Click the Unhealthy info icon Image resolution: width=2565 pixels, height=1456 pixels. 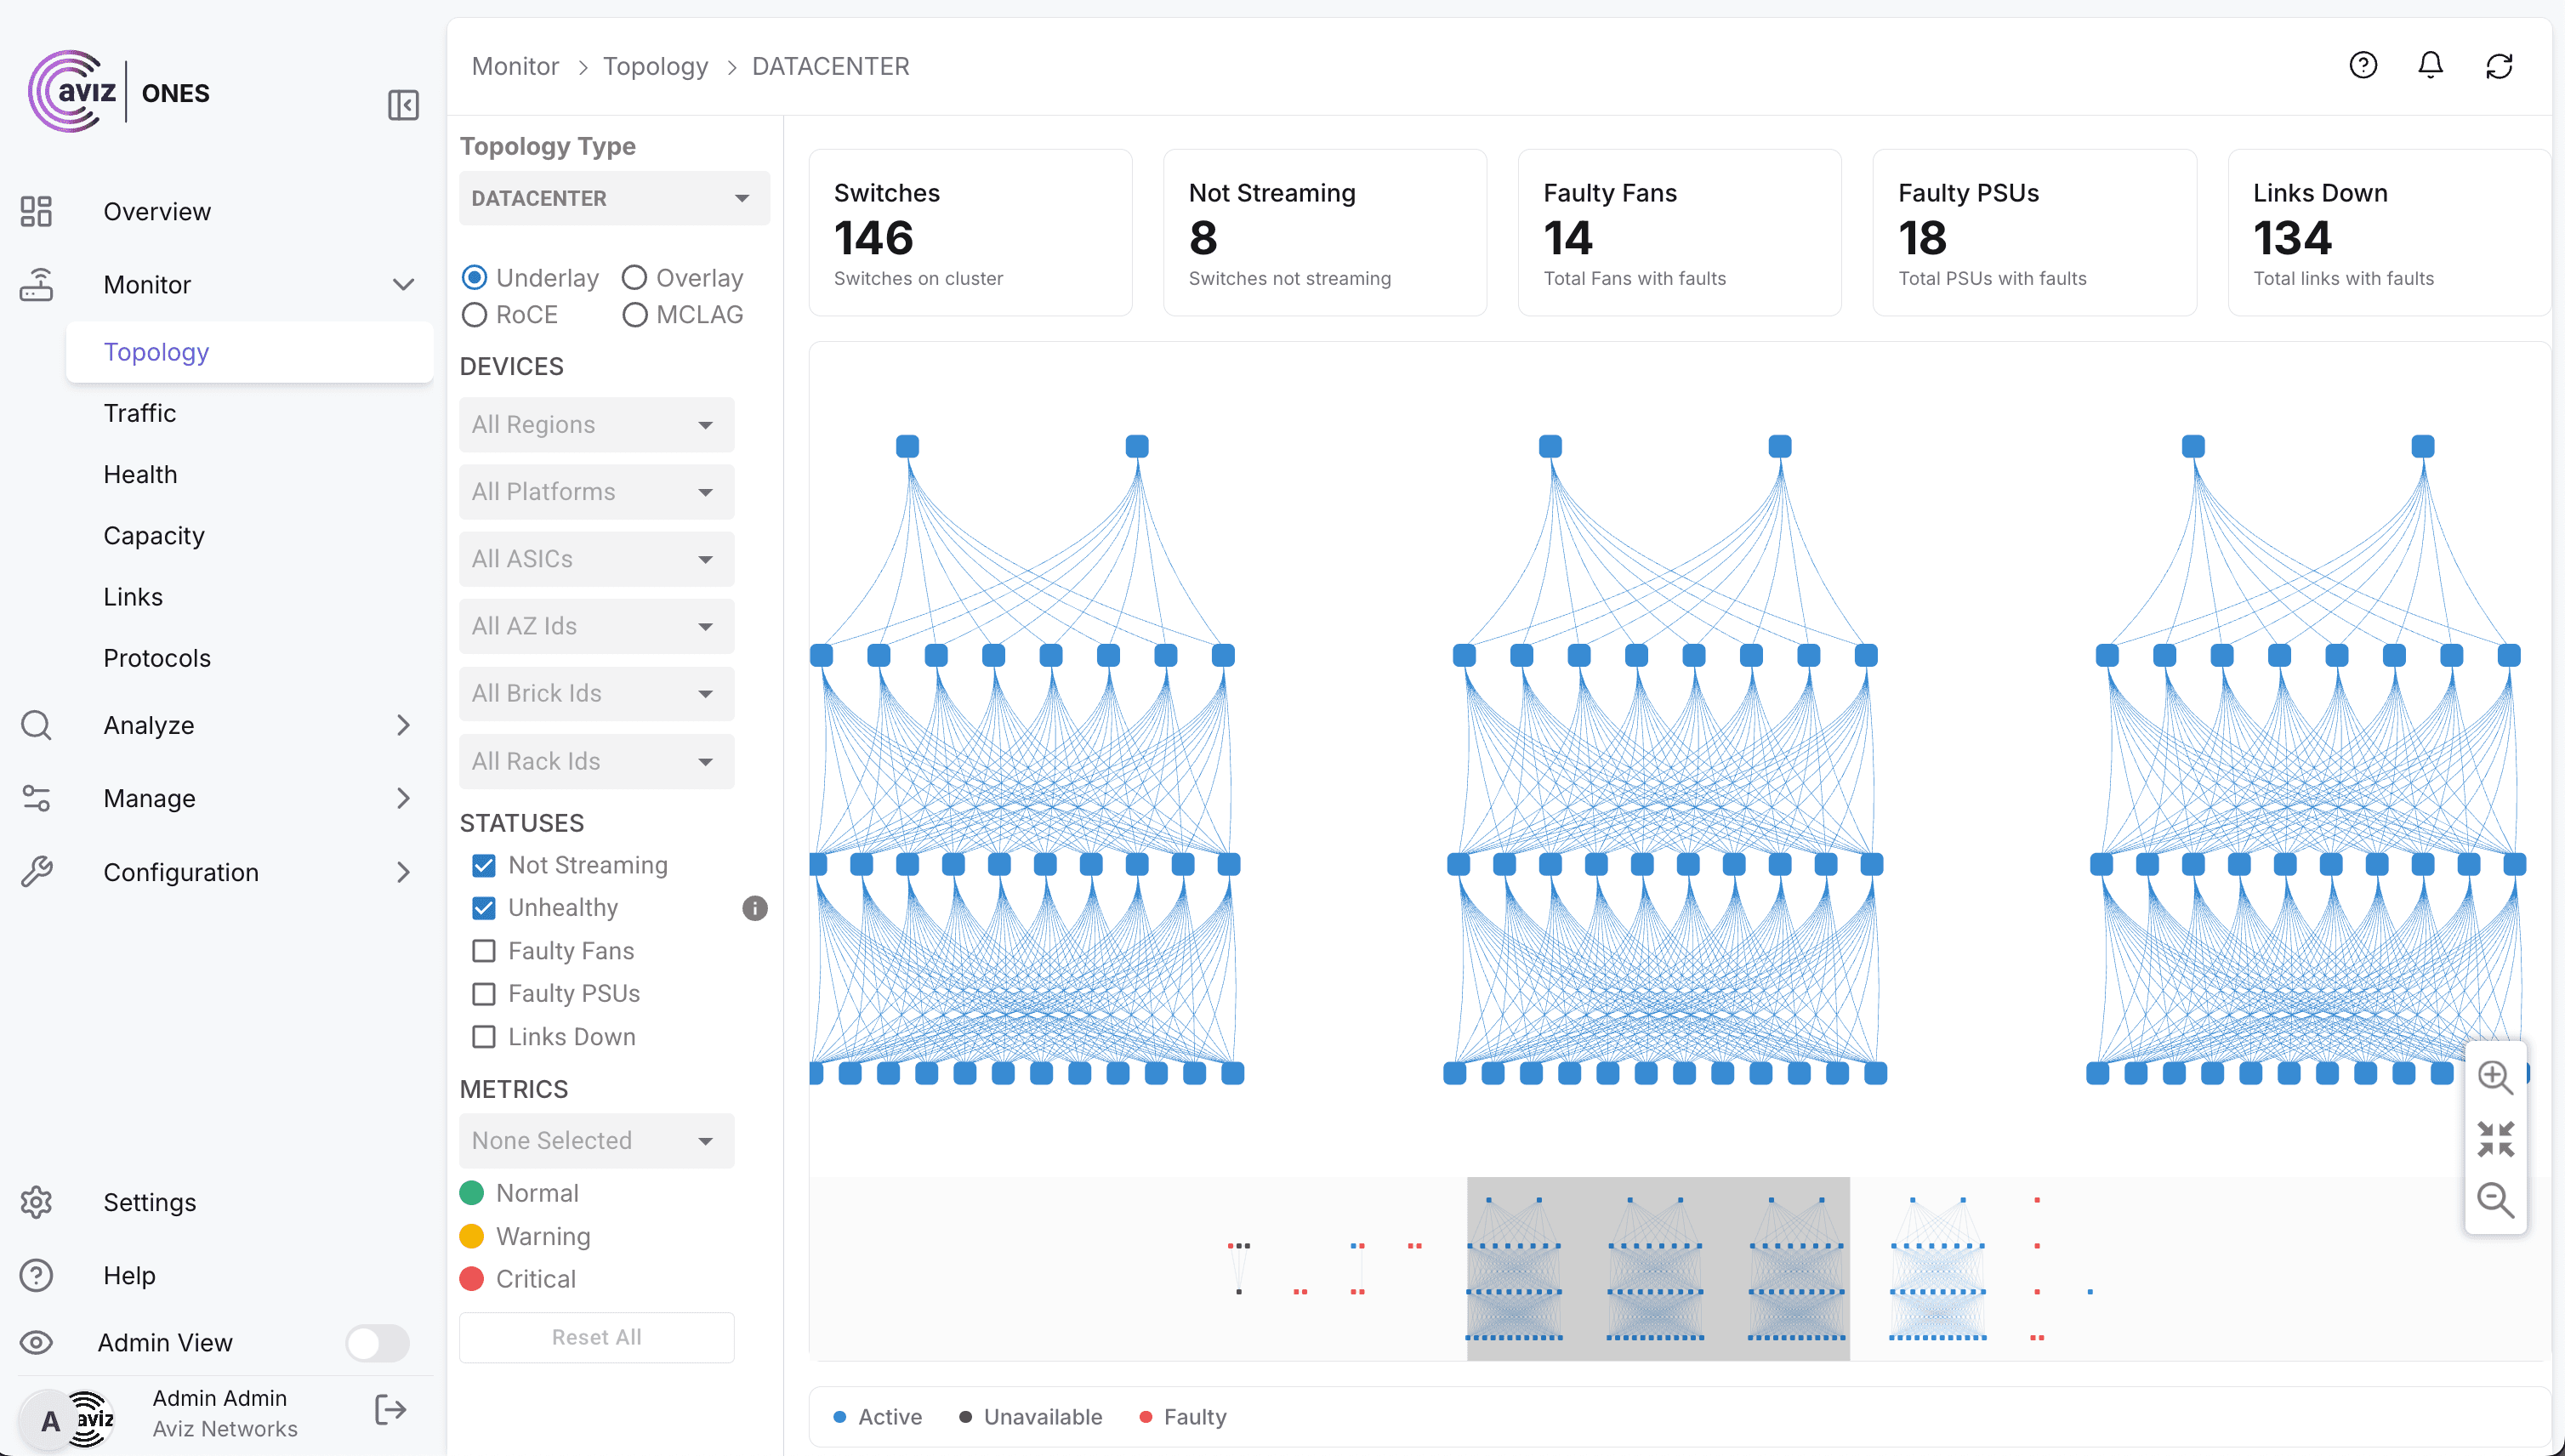[755, 908]
